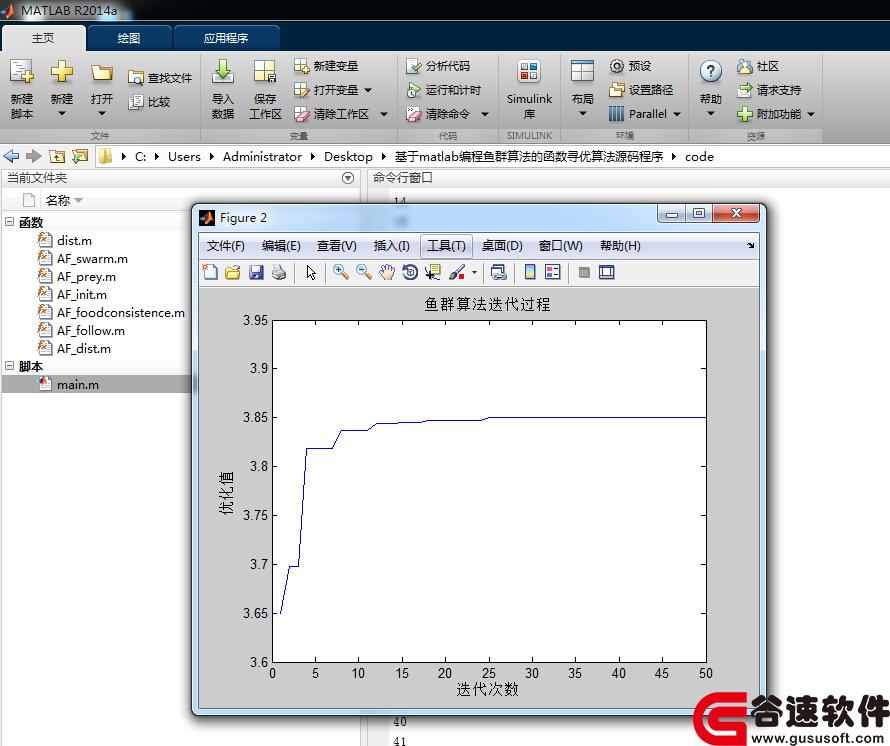The height and width of the screenshot is (746, 890).
Task: Expand the Clear Workspace (清除工作区) dropdown
Action: 384,114
